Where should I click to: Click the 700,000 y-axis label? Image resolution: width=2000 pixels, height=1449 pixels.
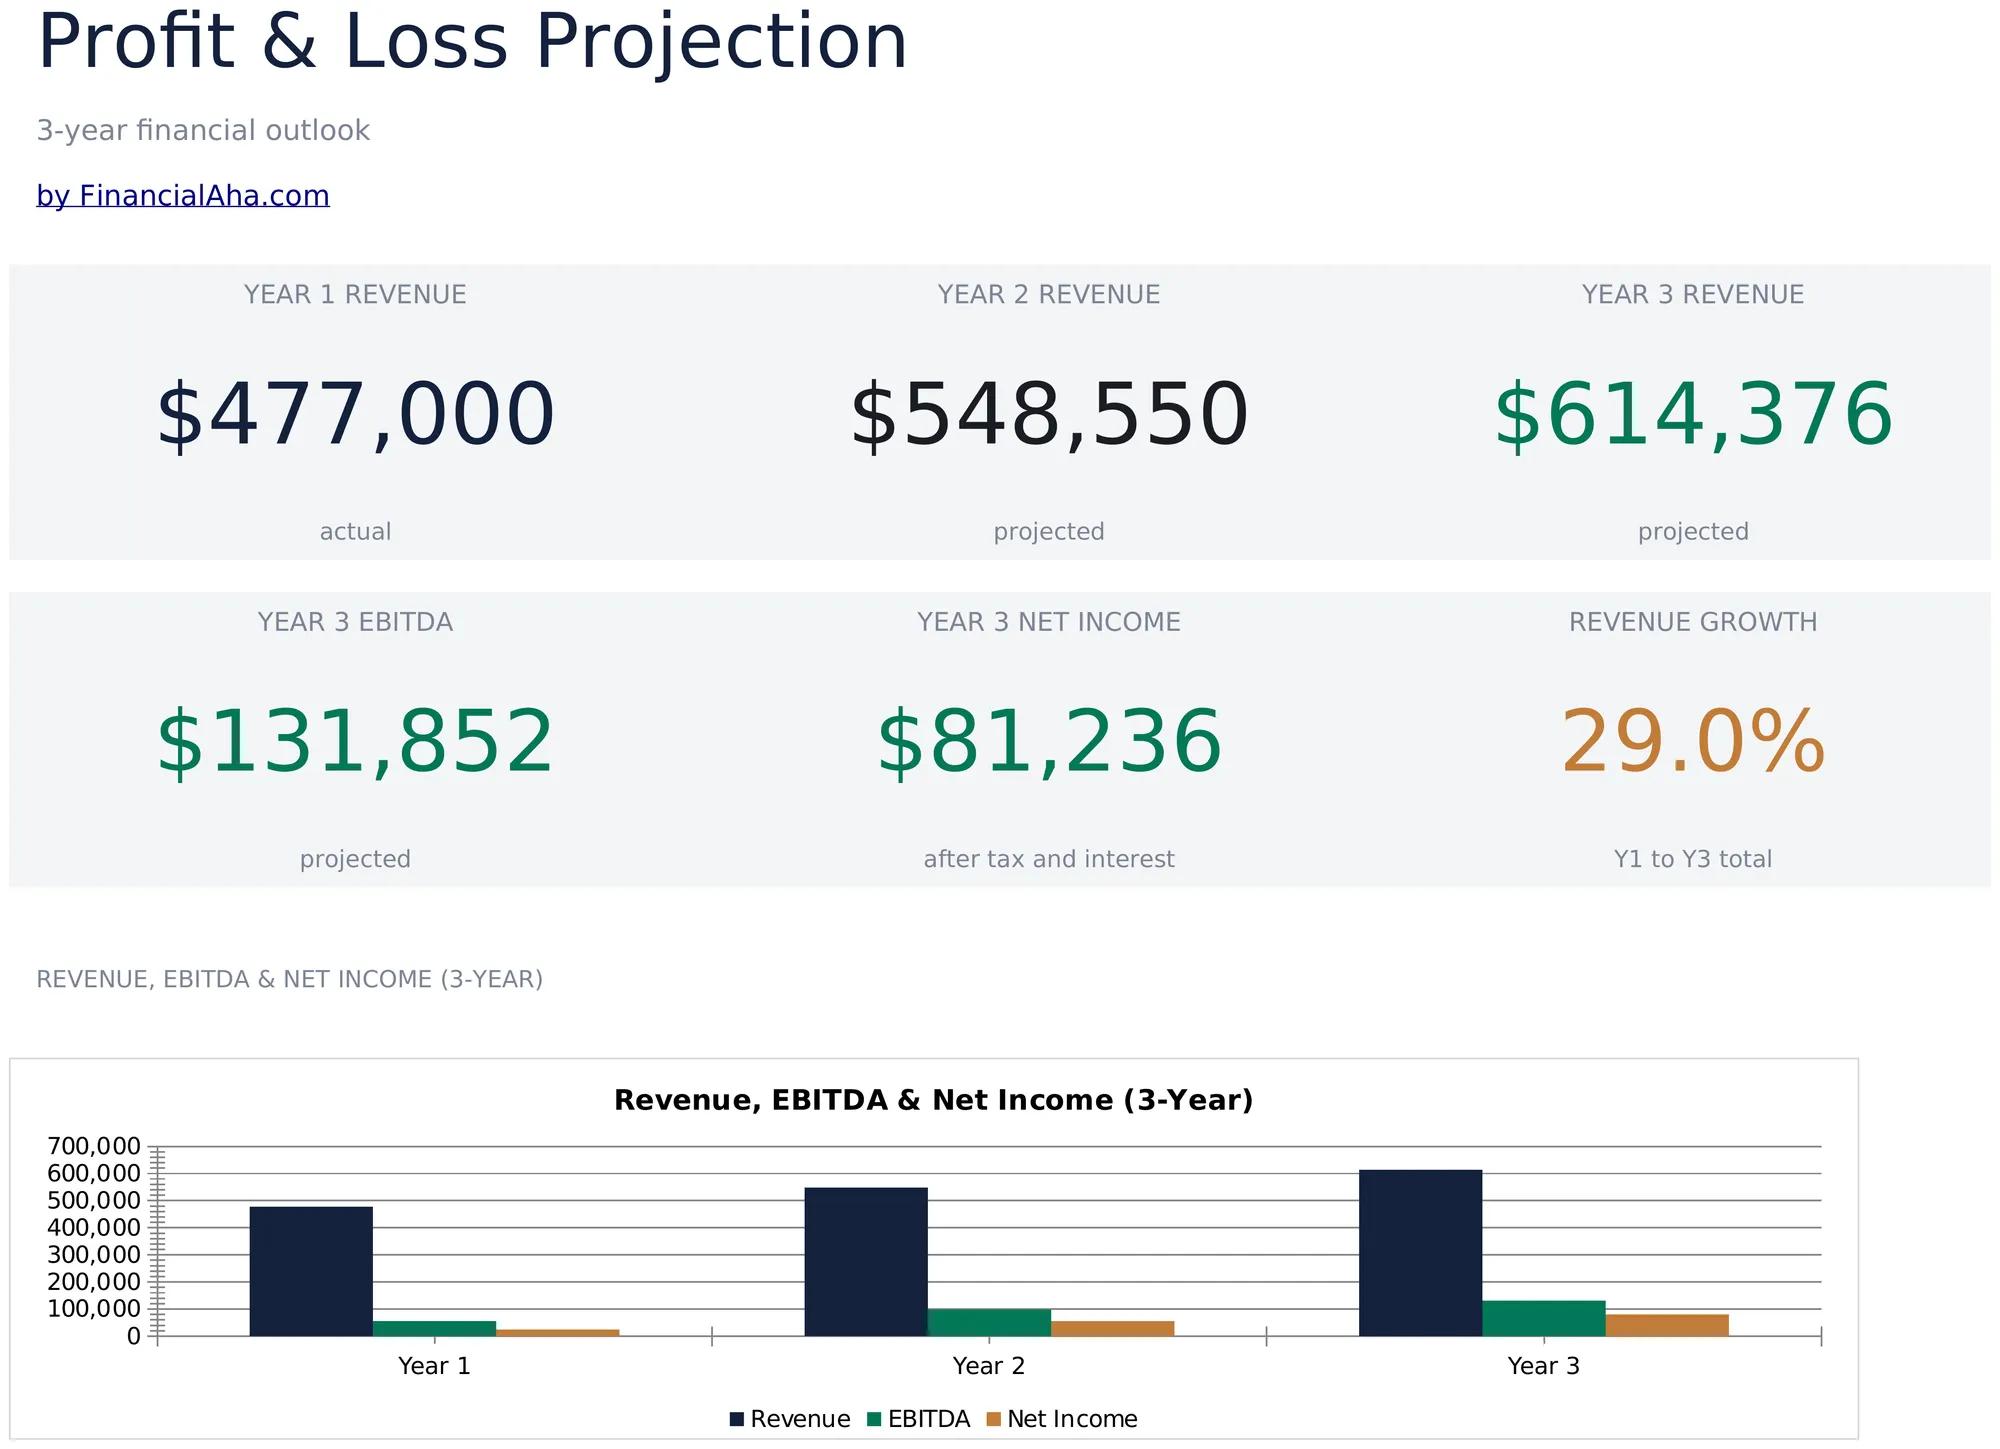click(94, 1146)
